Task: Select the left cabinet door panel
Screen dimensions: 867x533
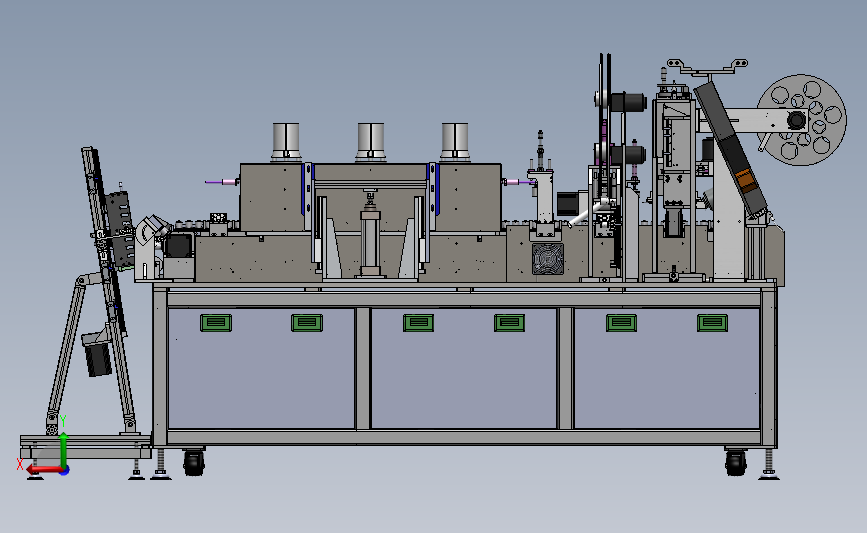Action: (x=261, y=368)
